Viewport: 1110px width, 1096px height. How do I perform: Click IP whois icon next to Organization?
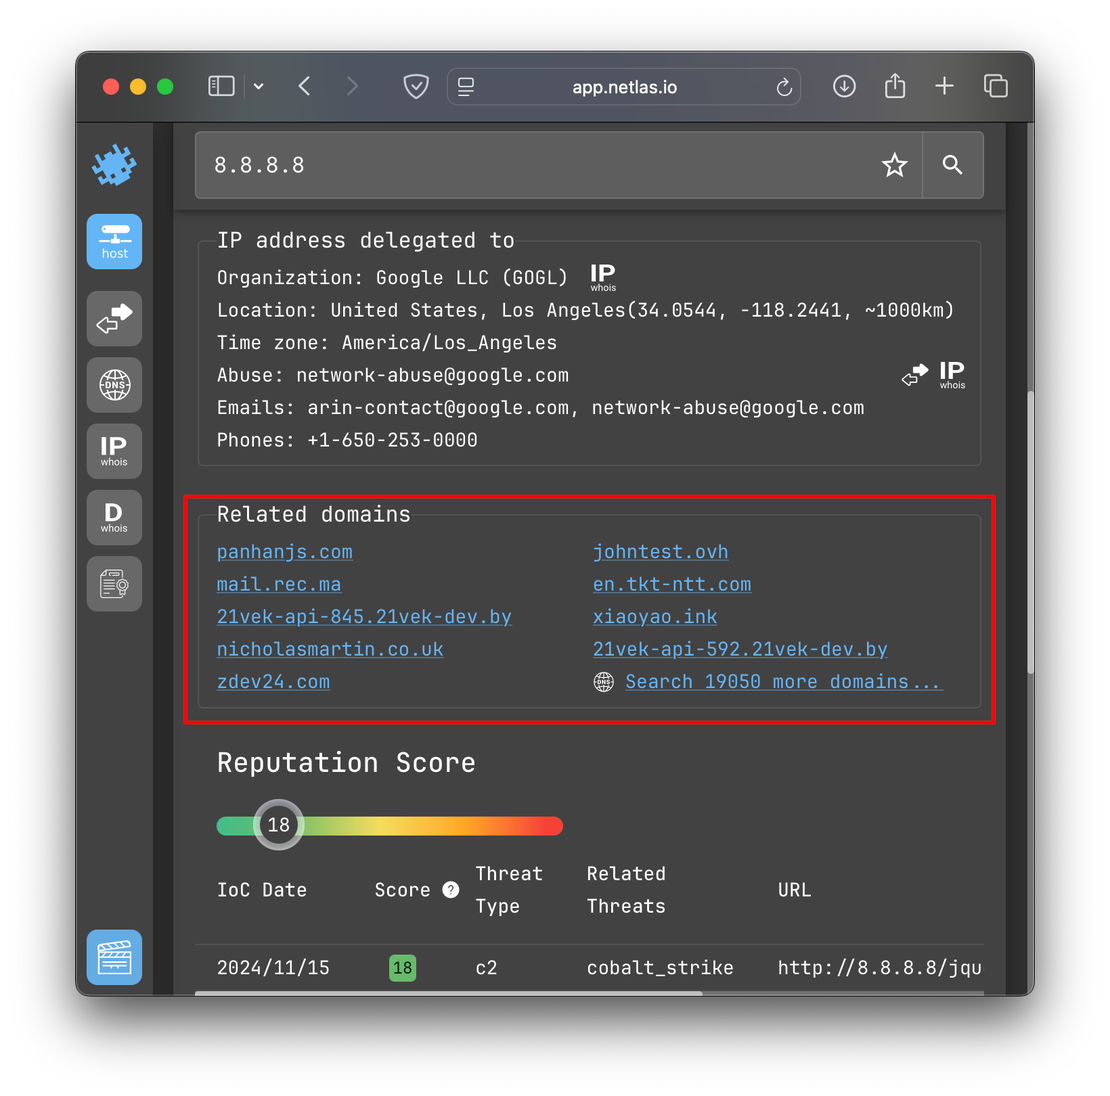(x=603, y=277)
